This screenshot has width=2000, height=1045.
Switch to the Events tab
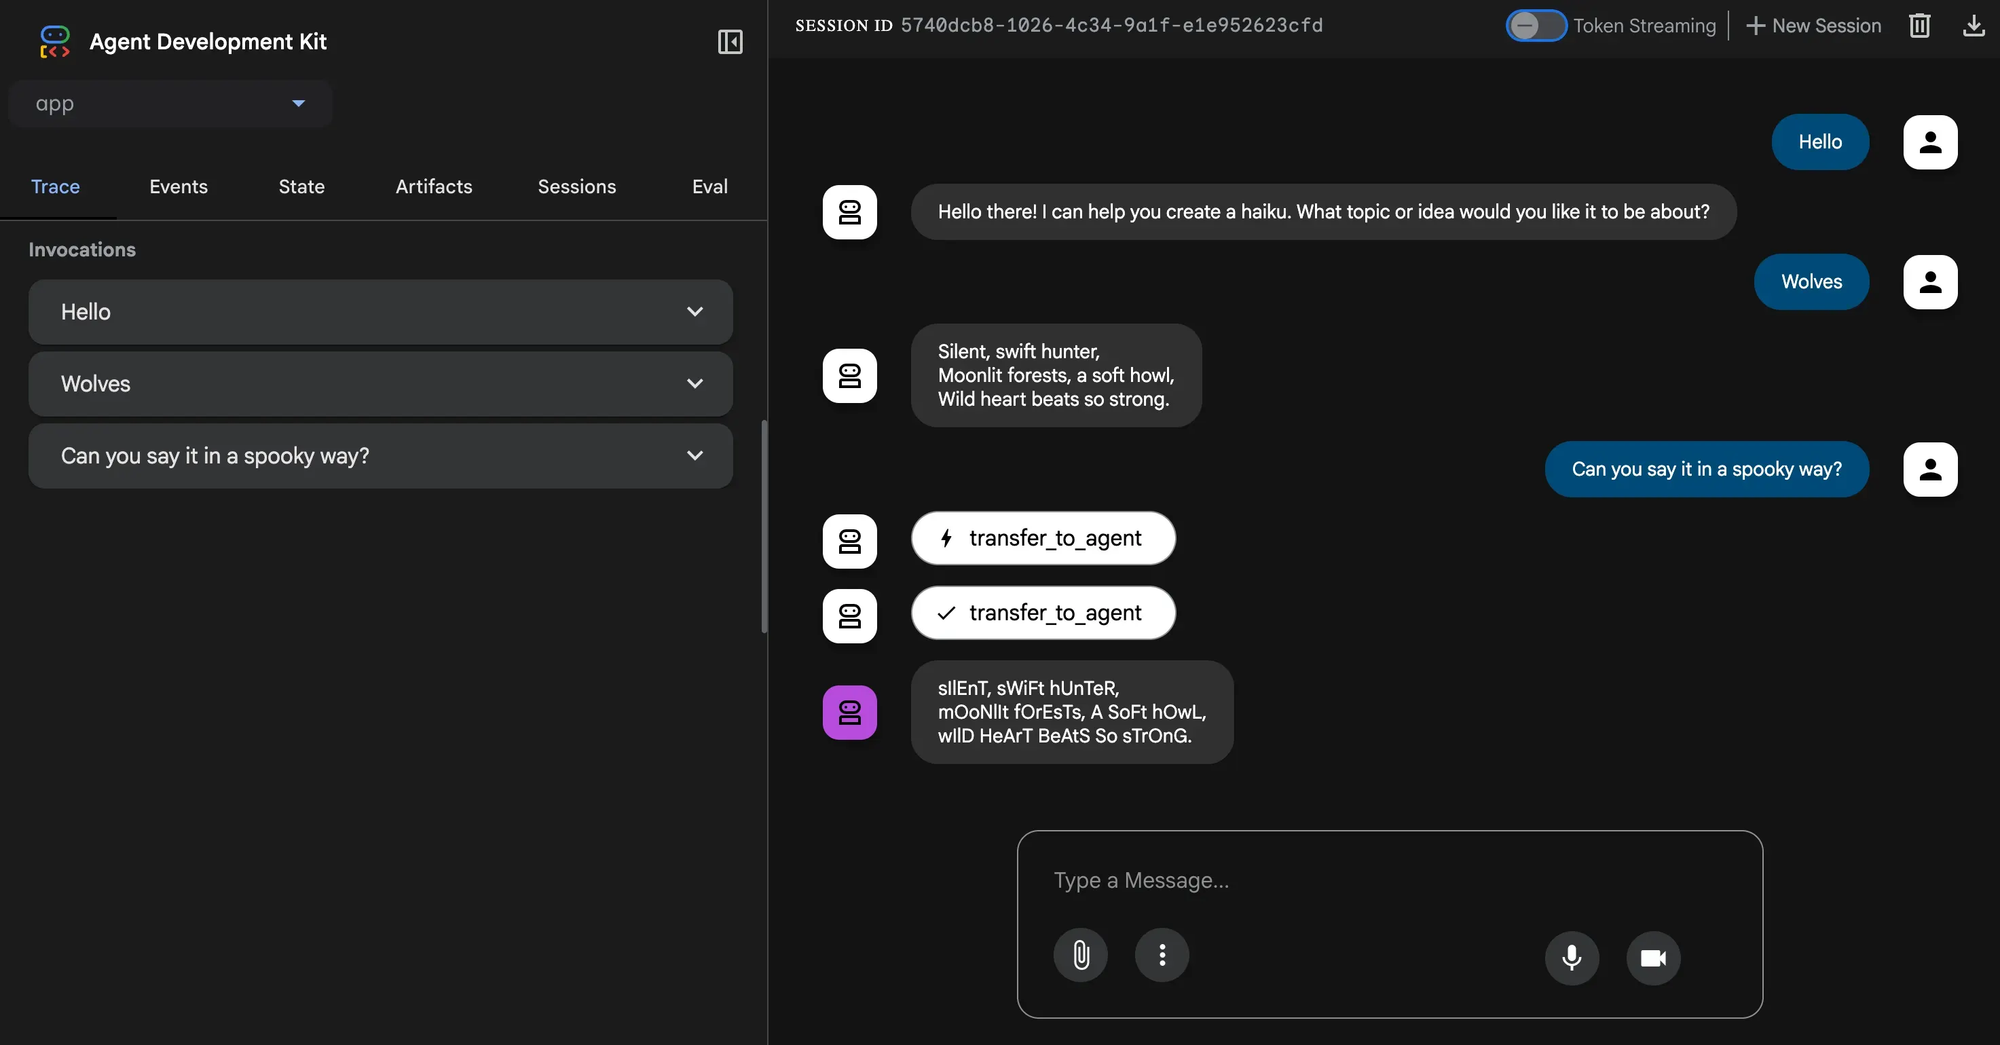(178, 187)
